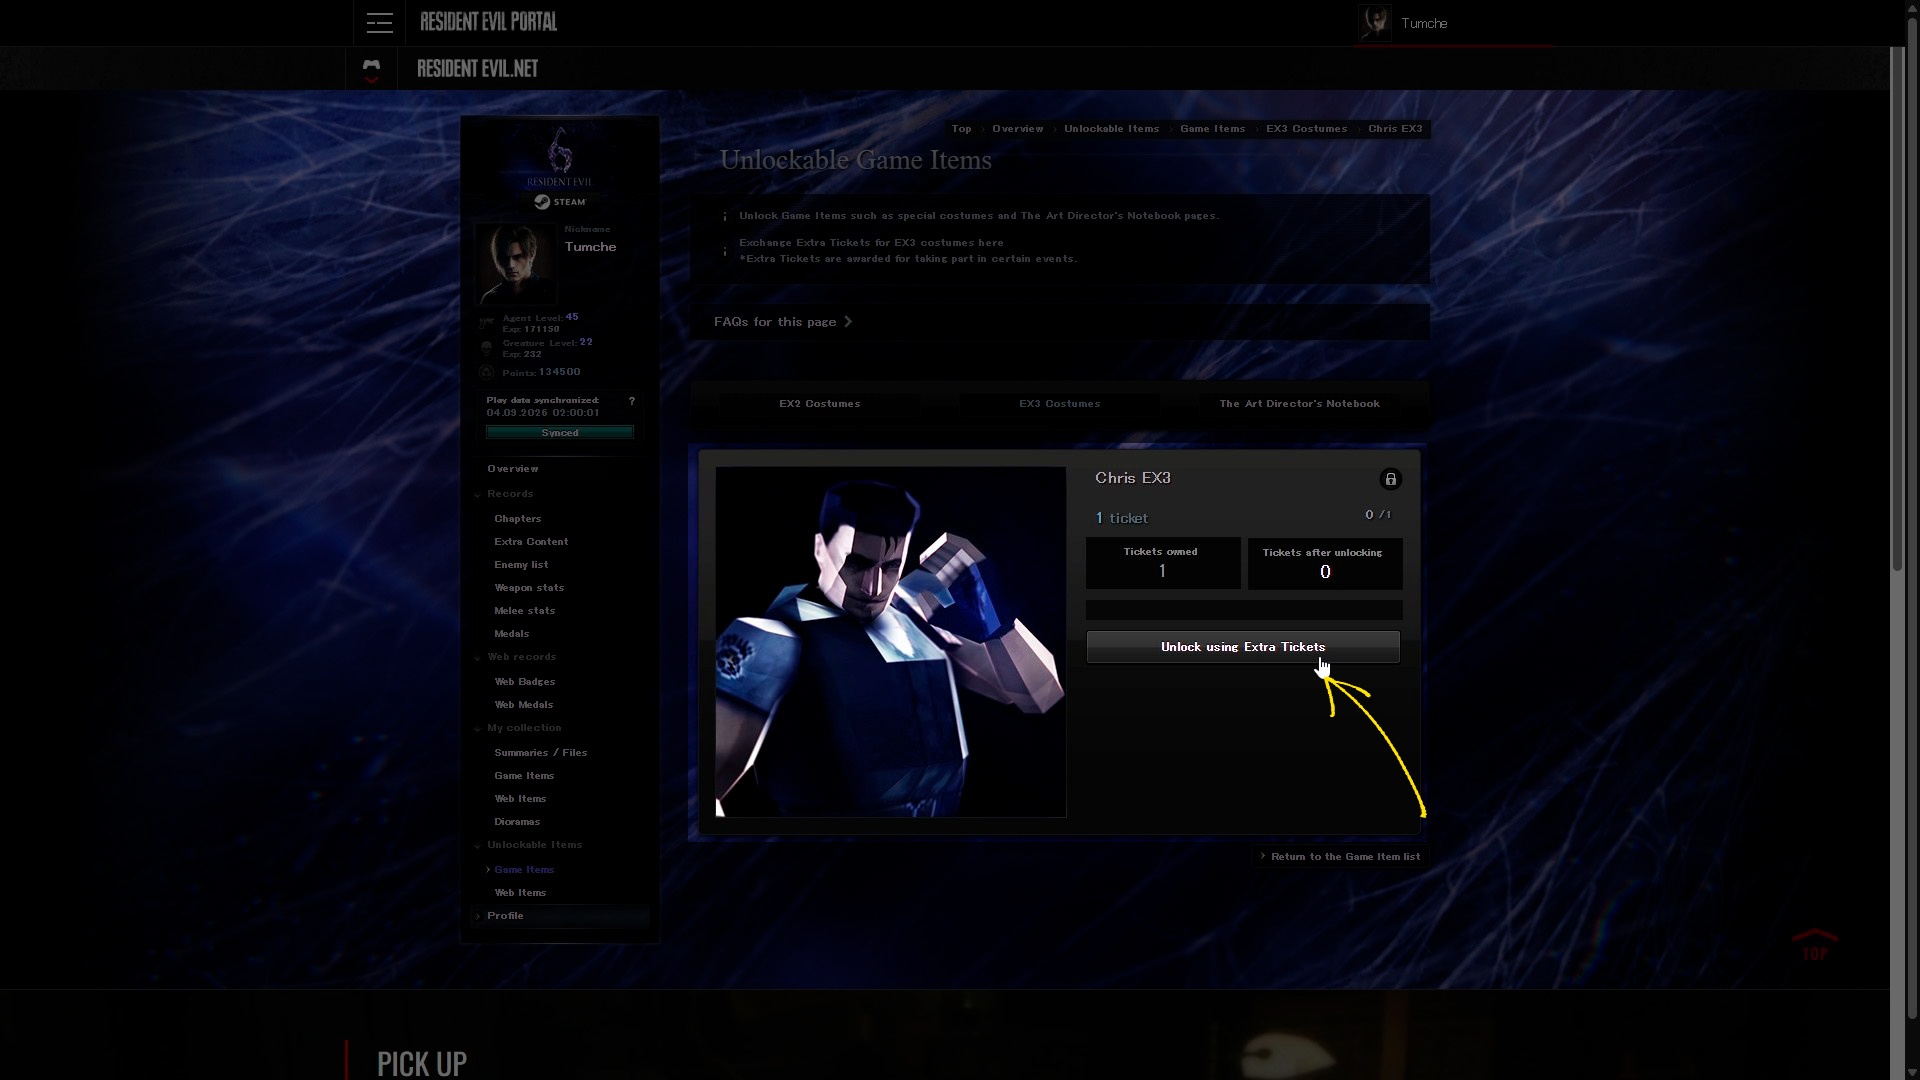The height and width of the screenshot is (1080, 1920).
Task: Click the PICK UP heading
Action: [x=422, y=1063]
